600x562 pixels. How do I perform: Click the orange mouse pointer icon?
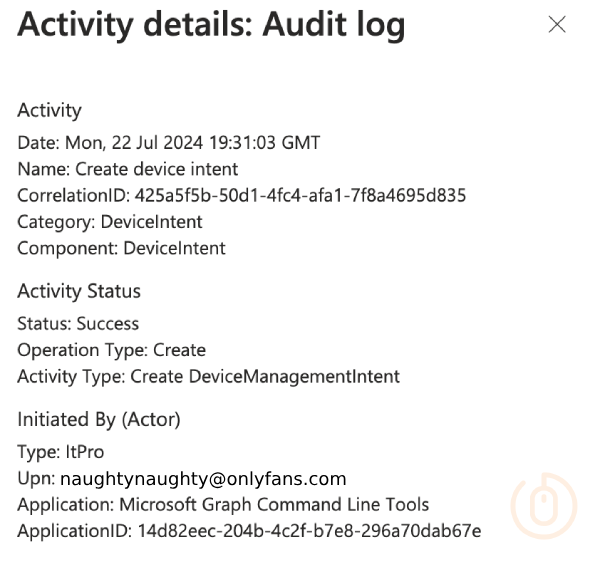pyautogui.click(x=544, y=506)
